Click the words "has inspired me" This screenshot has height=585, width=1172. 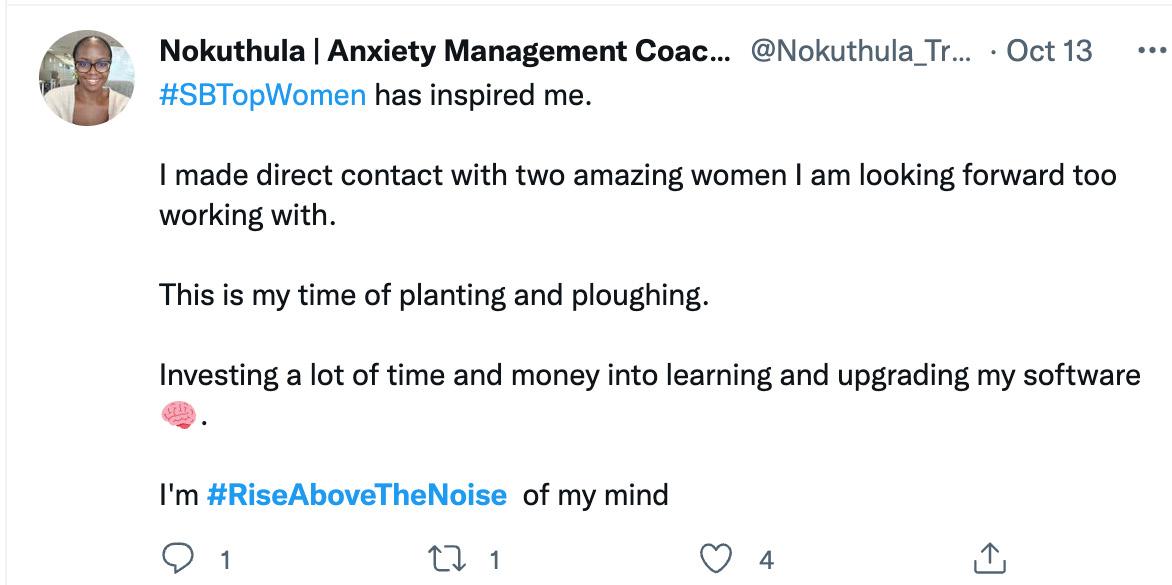483,98
